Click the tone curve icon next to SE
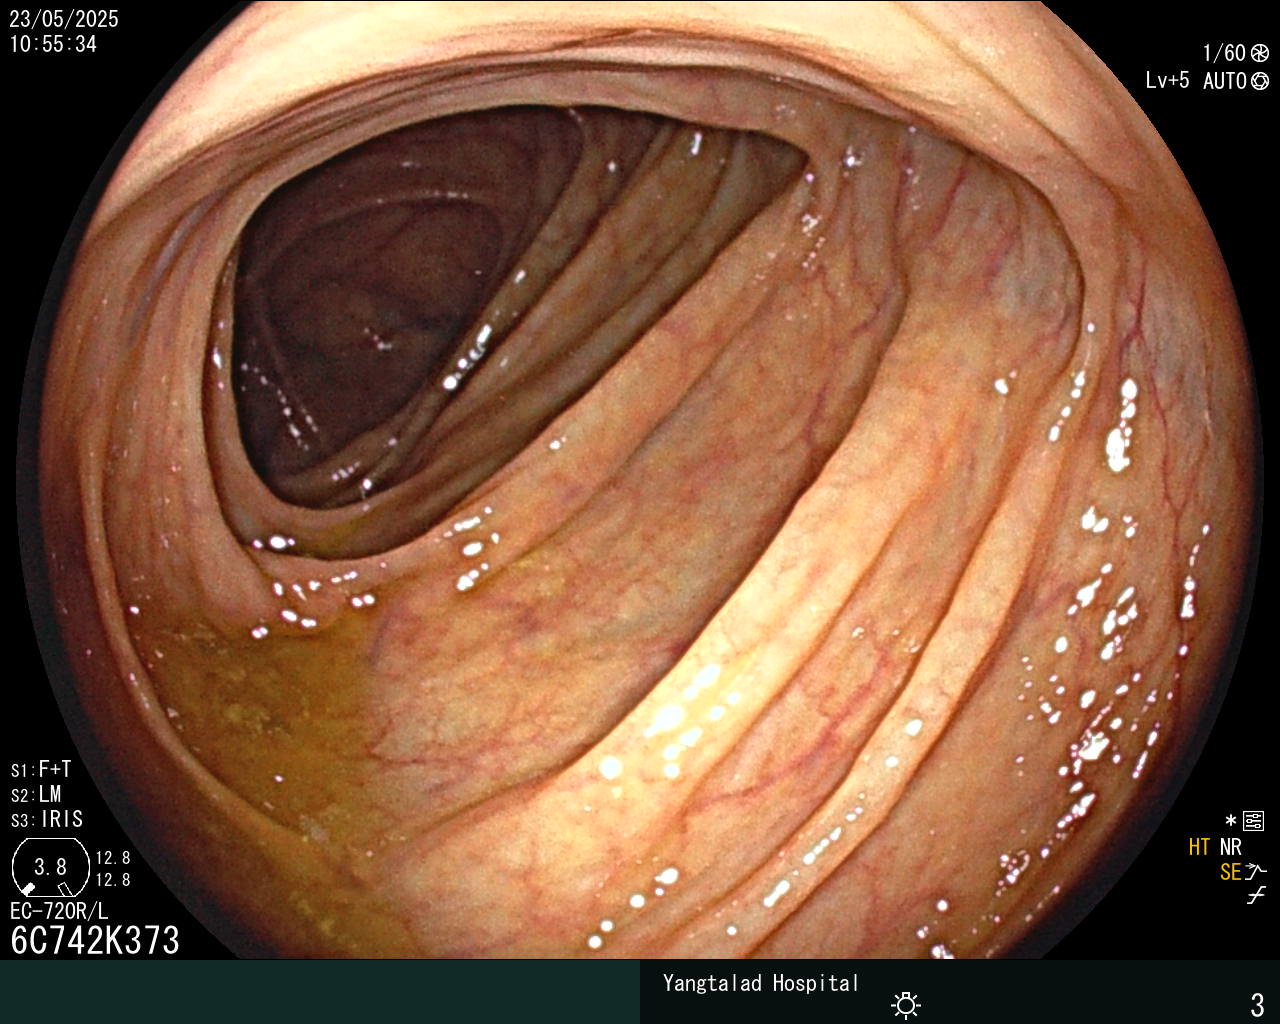 [1256, 872]
